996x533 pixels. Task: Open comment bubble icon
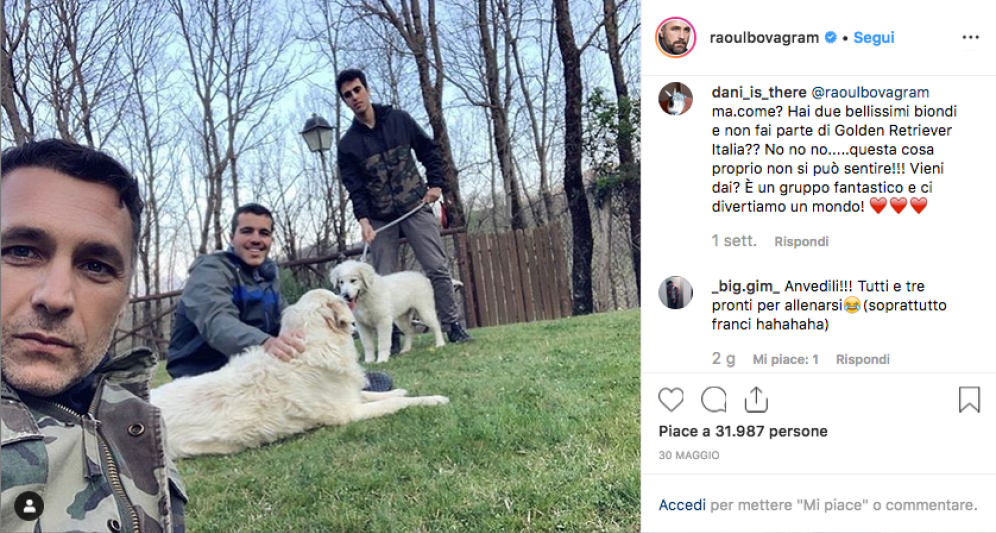tap(713, 400)
